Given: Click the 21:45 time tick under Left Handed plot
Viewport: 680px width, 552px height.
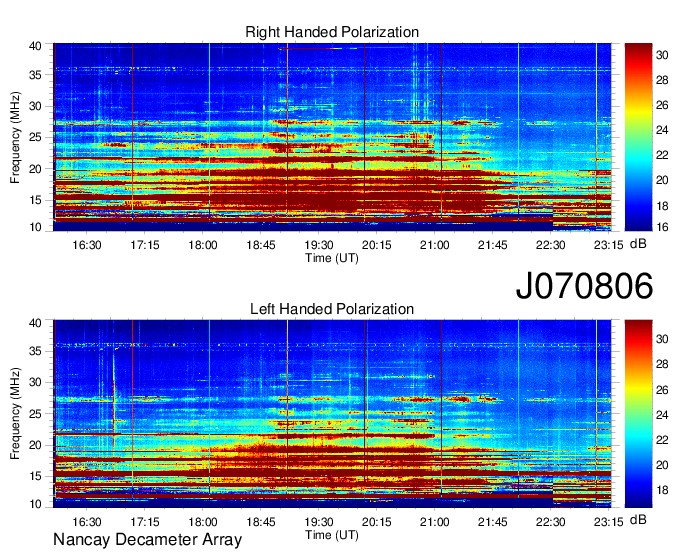Looking at the screenshot, I should [x=493, y=522].
